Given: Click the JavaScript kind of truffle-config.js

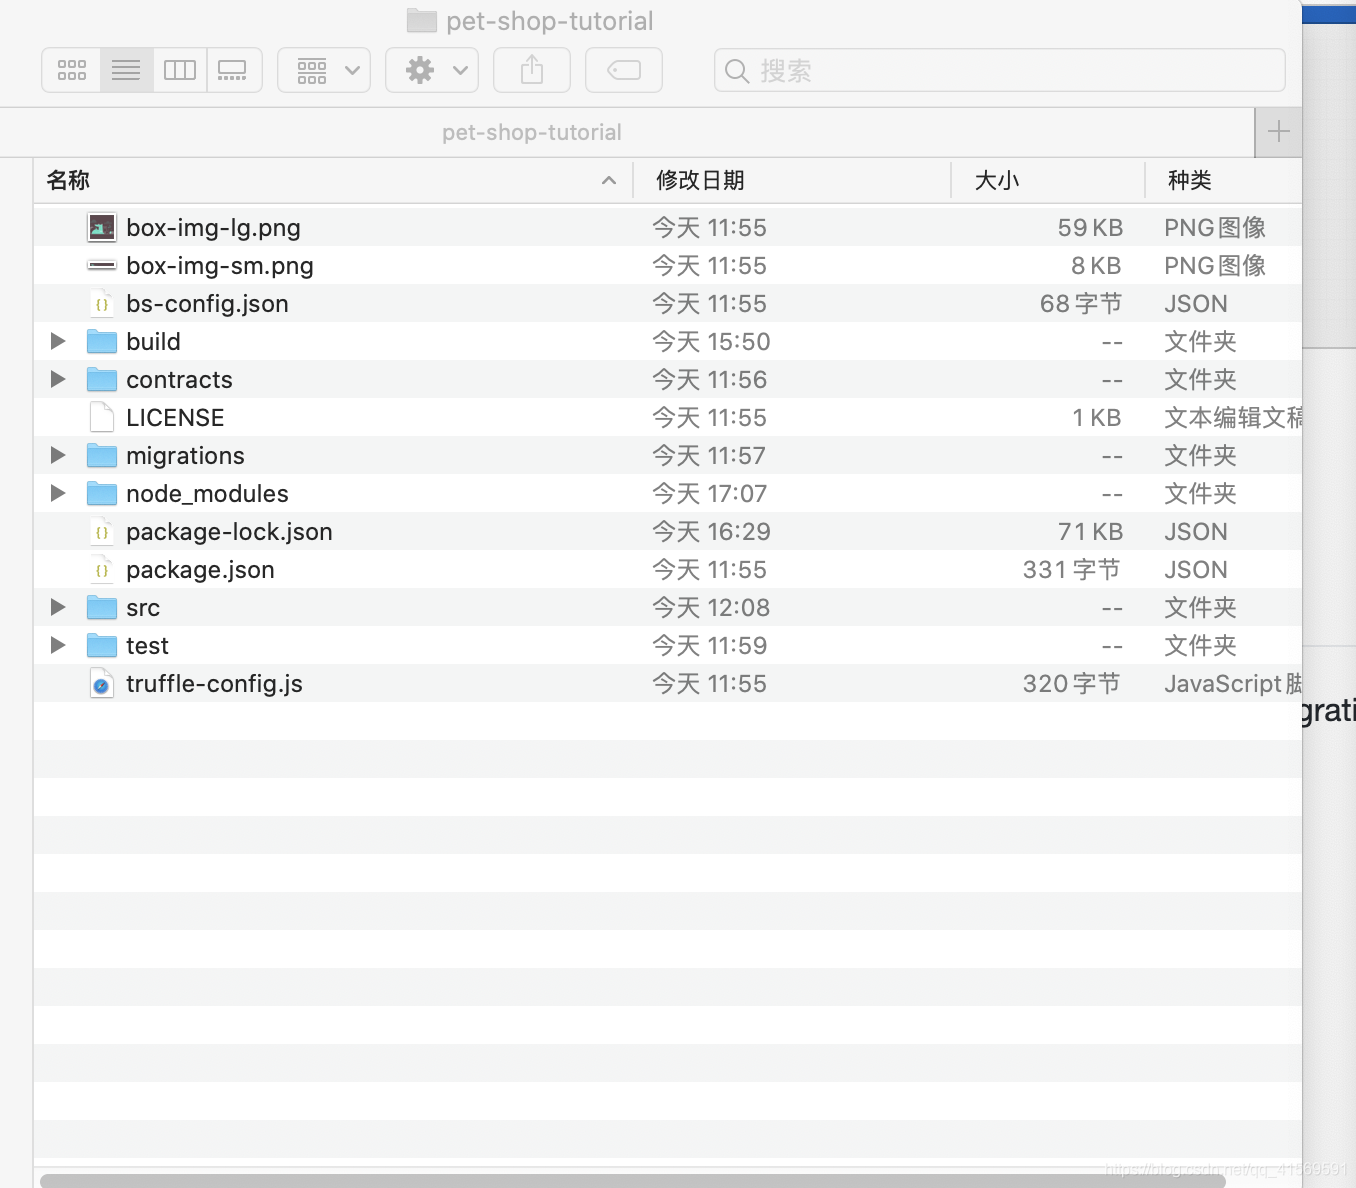Looking at the screenshot, I should pos(1233,684).
